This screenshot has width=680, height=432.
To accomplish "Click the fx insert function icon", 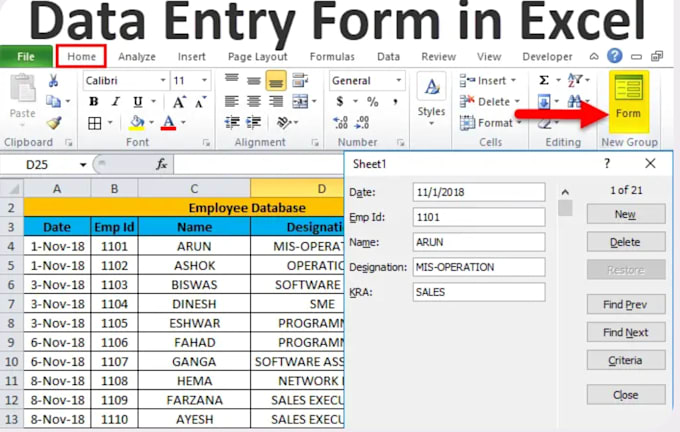I will point(161,164).
